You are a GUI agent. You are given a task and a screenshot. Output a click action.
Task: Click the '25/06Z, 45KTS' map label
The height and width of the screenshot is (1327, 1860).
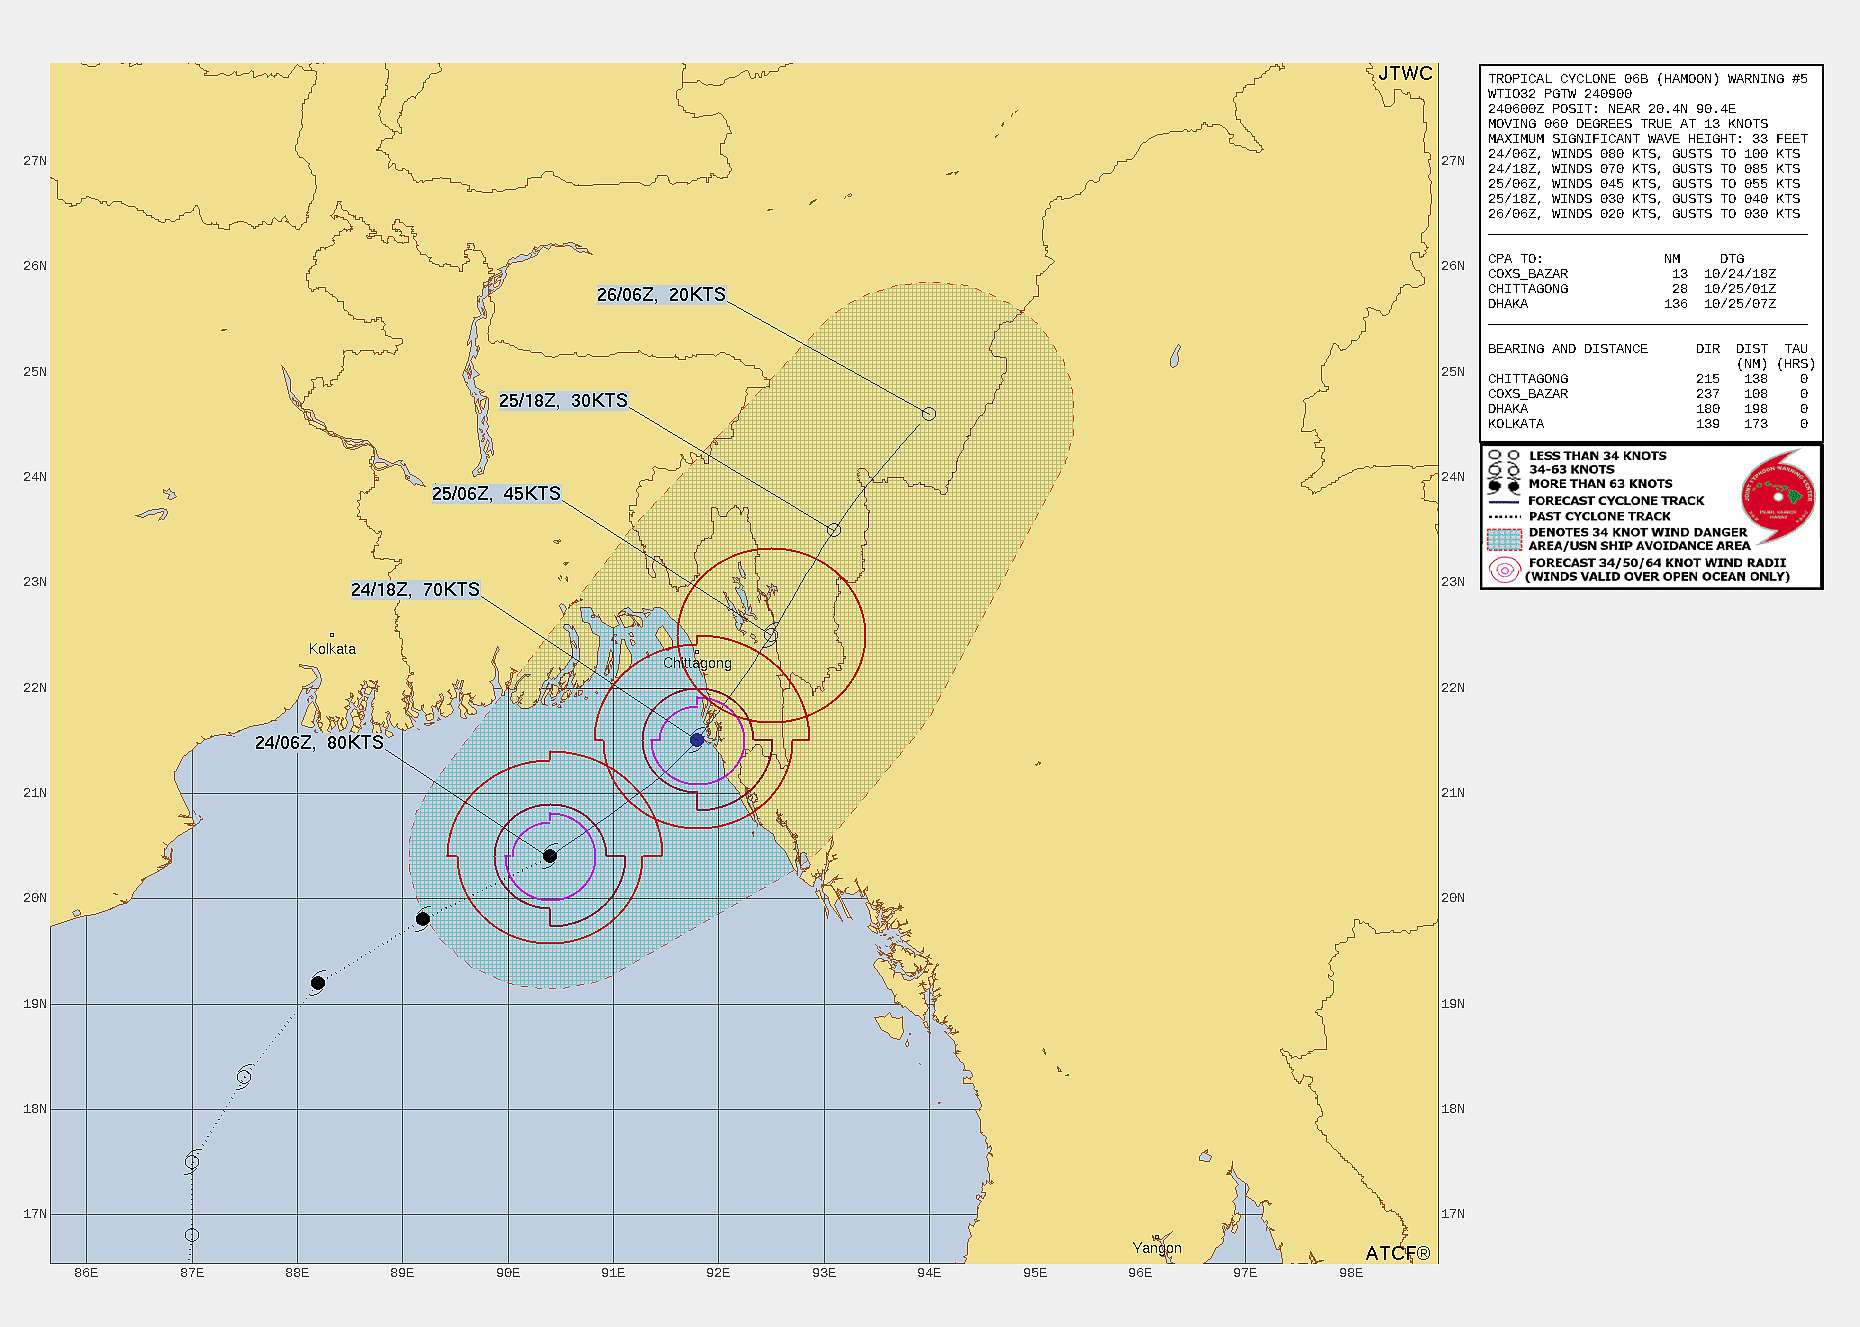pos(496,493)
